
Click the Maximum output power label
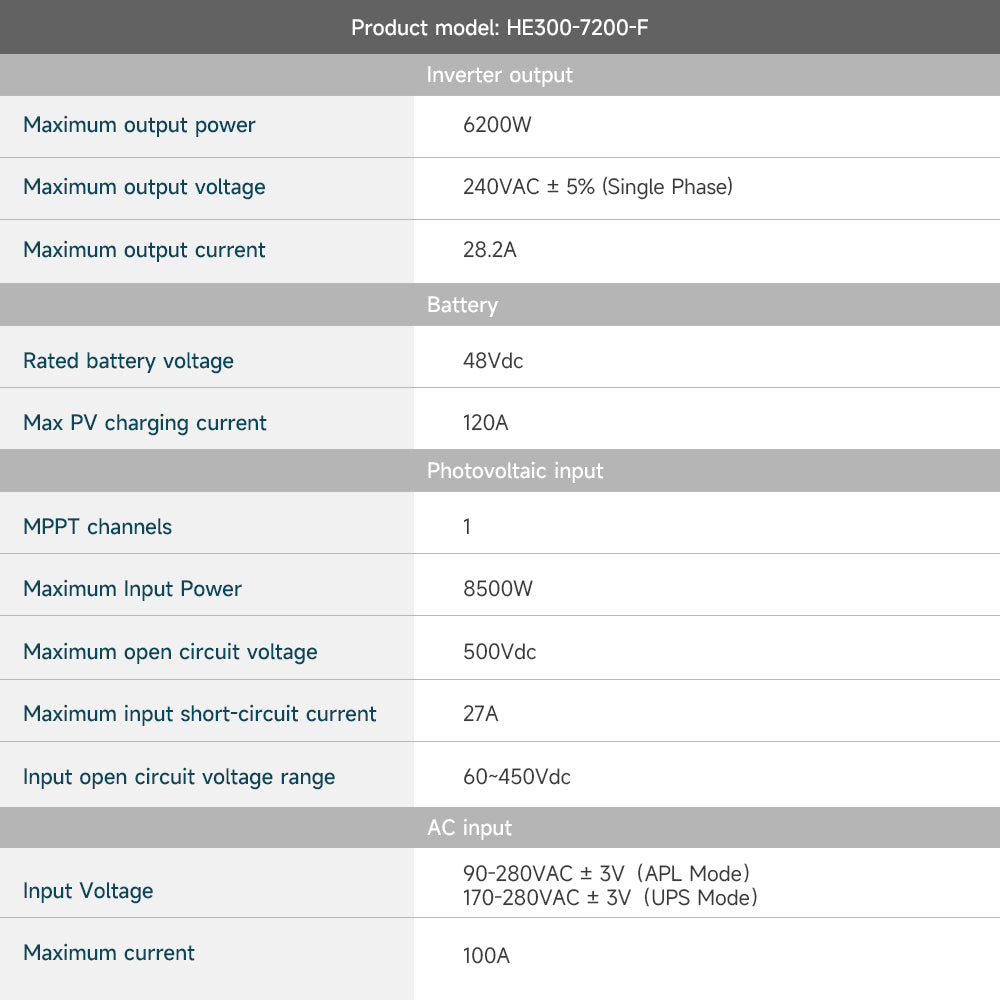click(x=138, y=125)
